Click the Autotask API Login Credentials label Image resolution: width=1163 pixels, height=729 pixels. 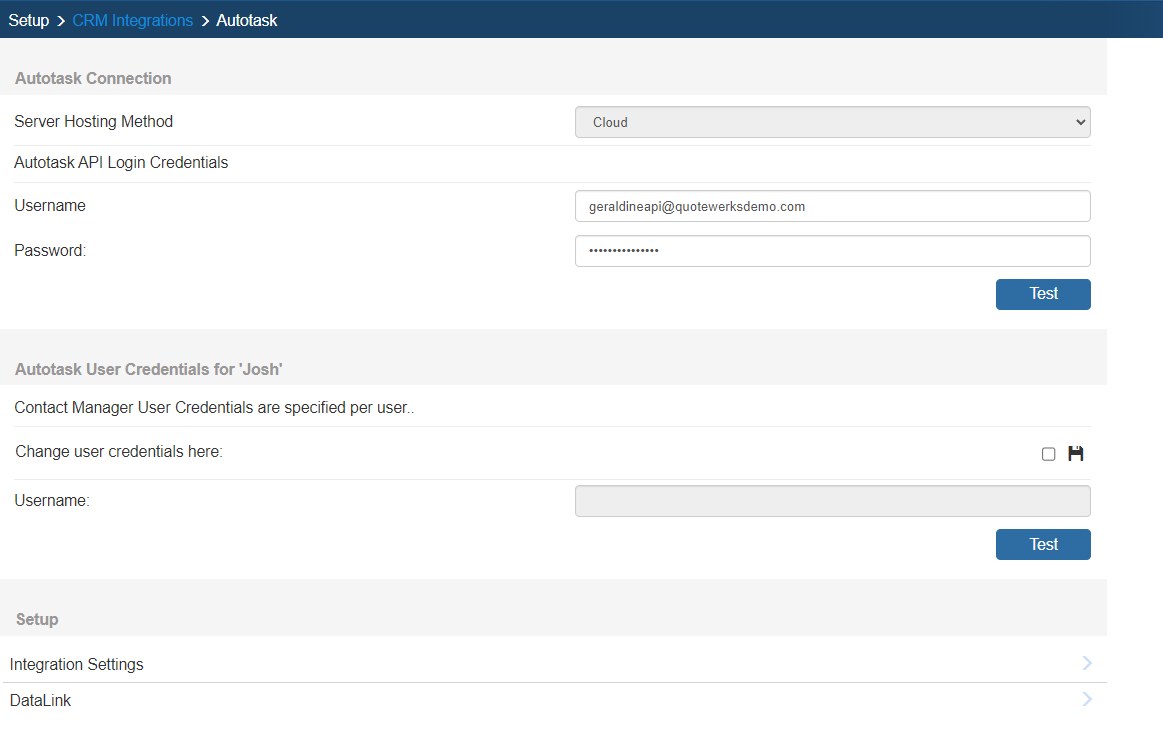pyautogui.click(x=121, y=162)
